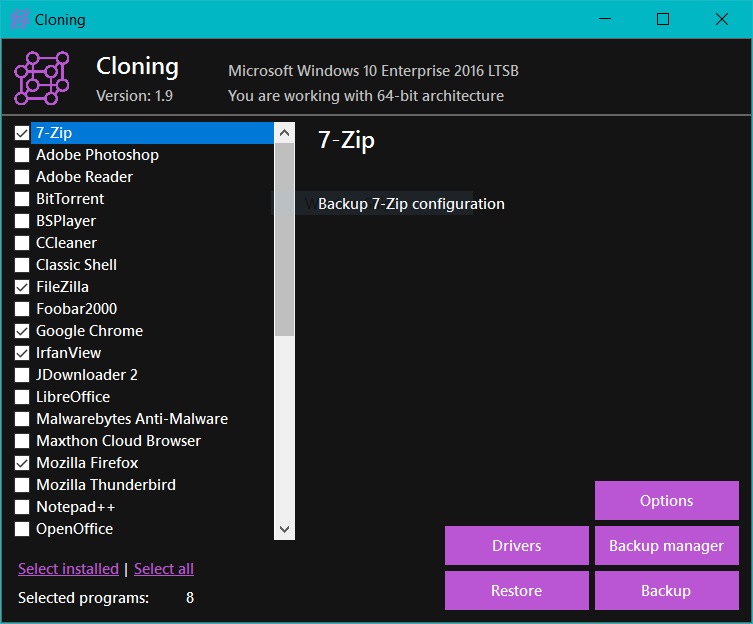Check the Adobe Photoshop checkbox
This screenshot has width=753, height=624.
tap(22, 155)
